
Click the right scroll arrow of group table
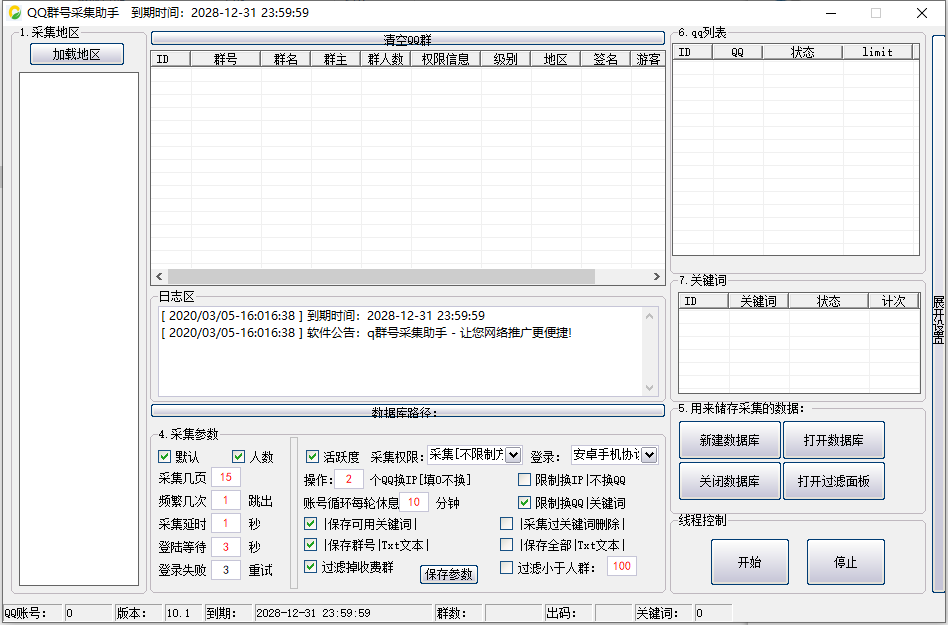coord(657,276)
